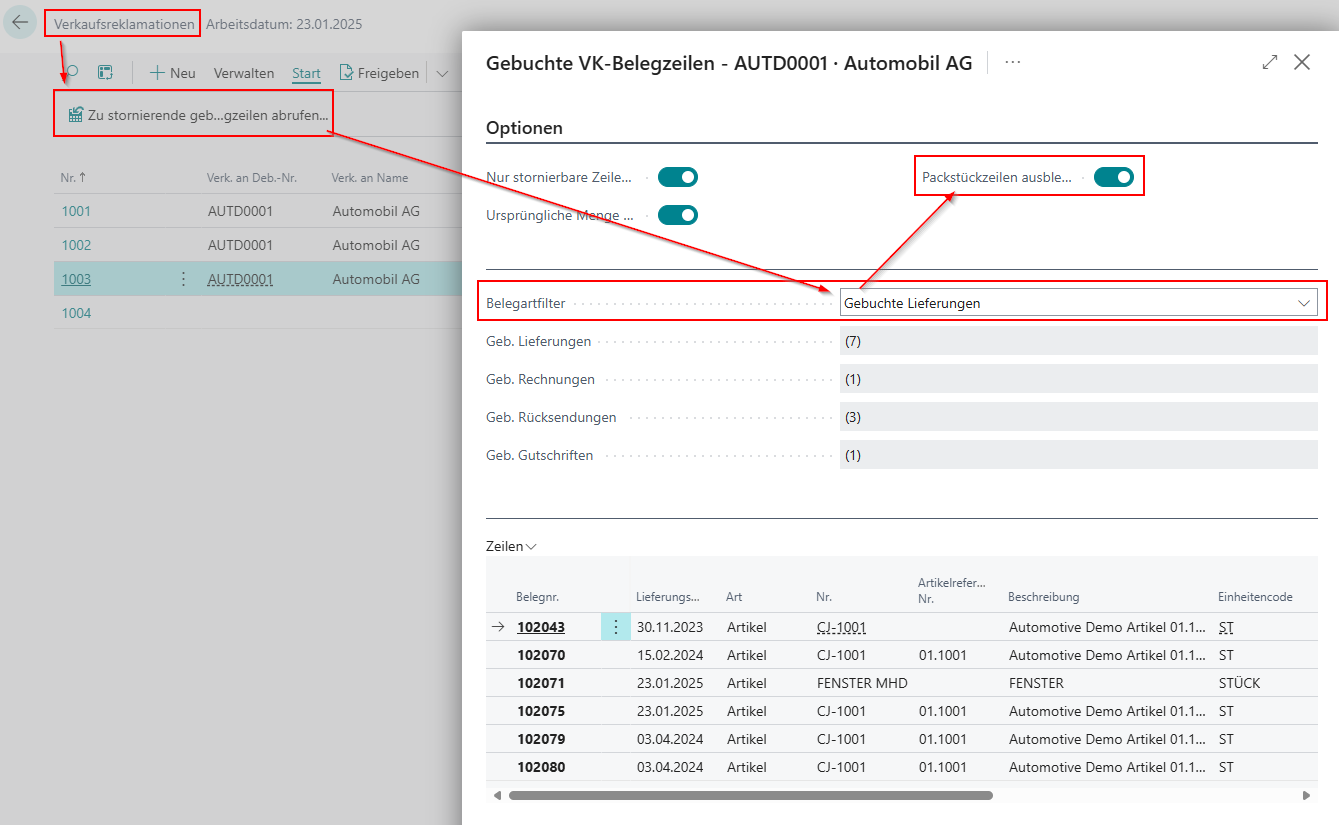Image resolution: width=1339 pixels, height=825 pixels.
Task: Switch to the Start tab
Action: point(306,73)
